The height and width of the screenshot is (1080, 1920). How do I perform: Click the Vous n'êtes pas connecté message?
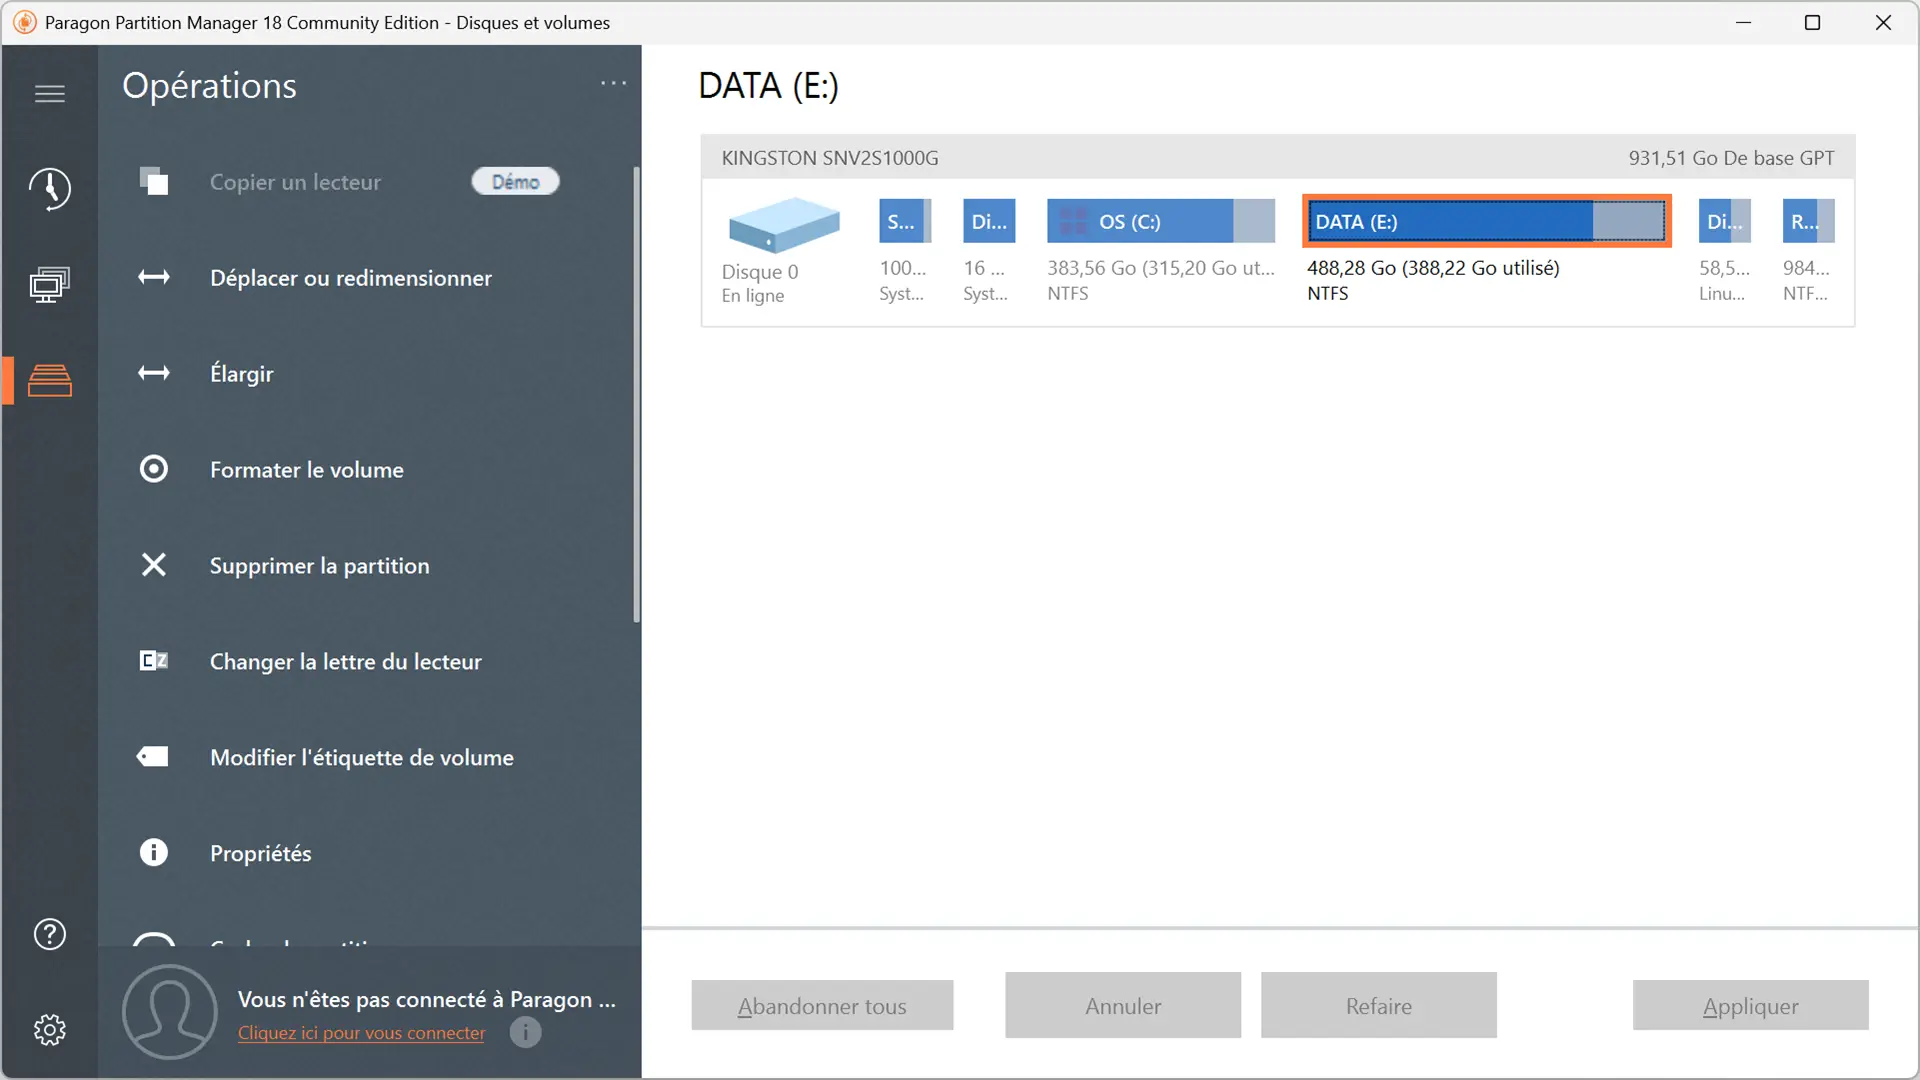[427, 999]
